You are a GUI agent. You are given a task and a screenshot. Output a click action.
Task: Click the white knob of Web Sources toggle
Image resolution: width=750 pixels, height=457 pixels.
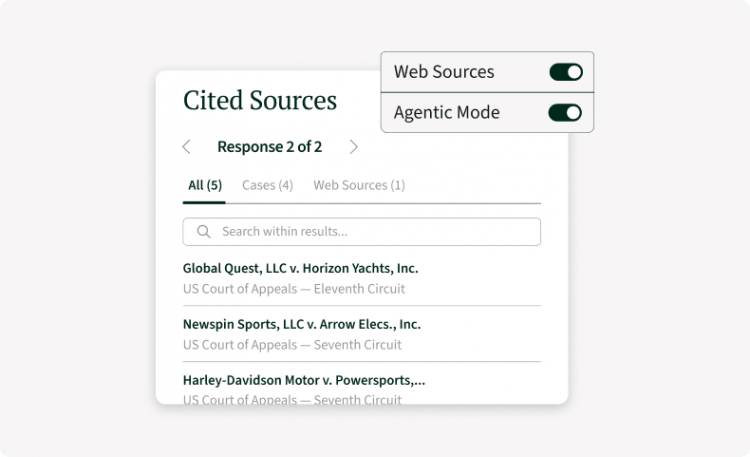(574, 72)
